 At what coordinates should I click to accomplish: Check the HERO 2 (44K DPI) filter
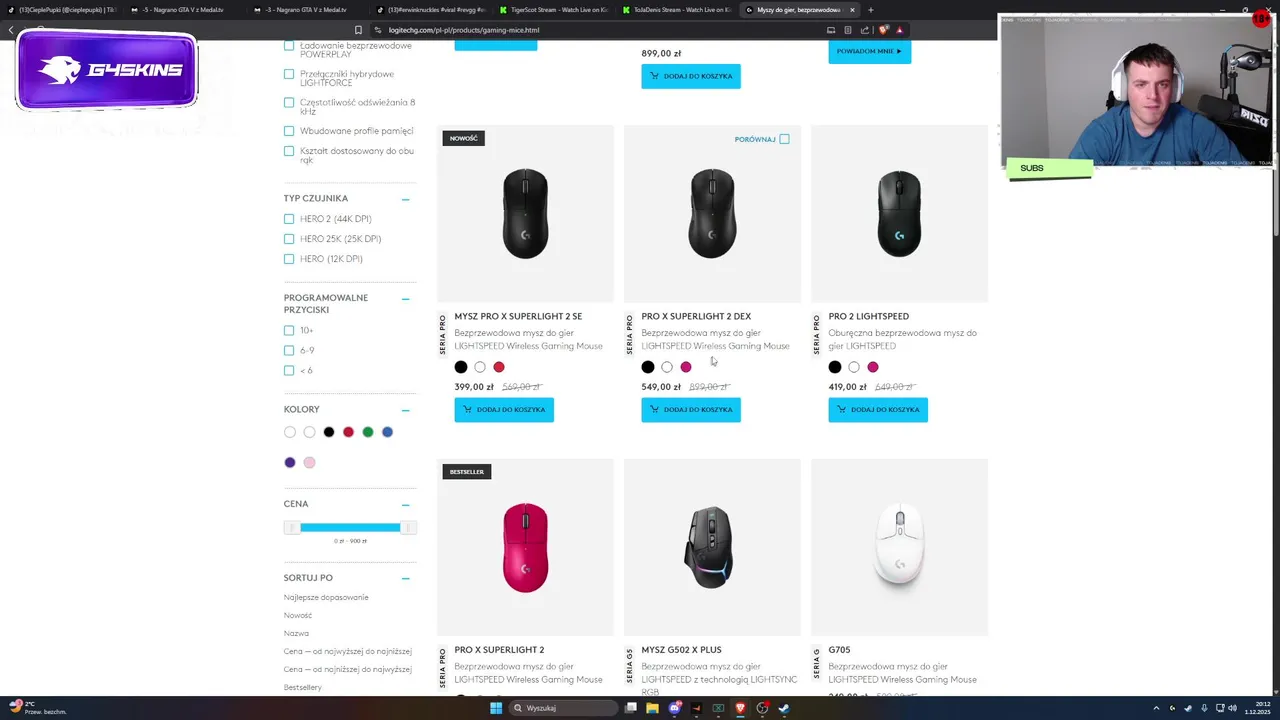pos(289,219)
